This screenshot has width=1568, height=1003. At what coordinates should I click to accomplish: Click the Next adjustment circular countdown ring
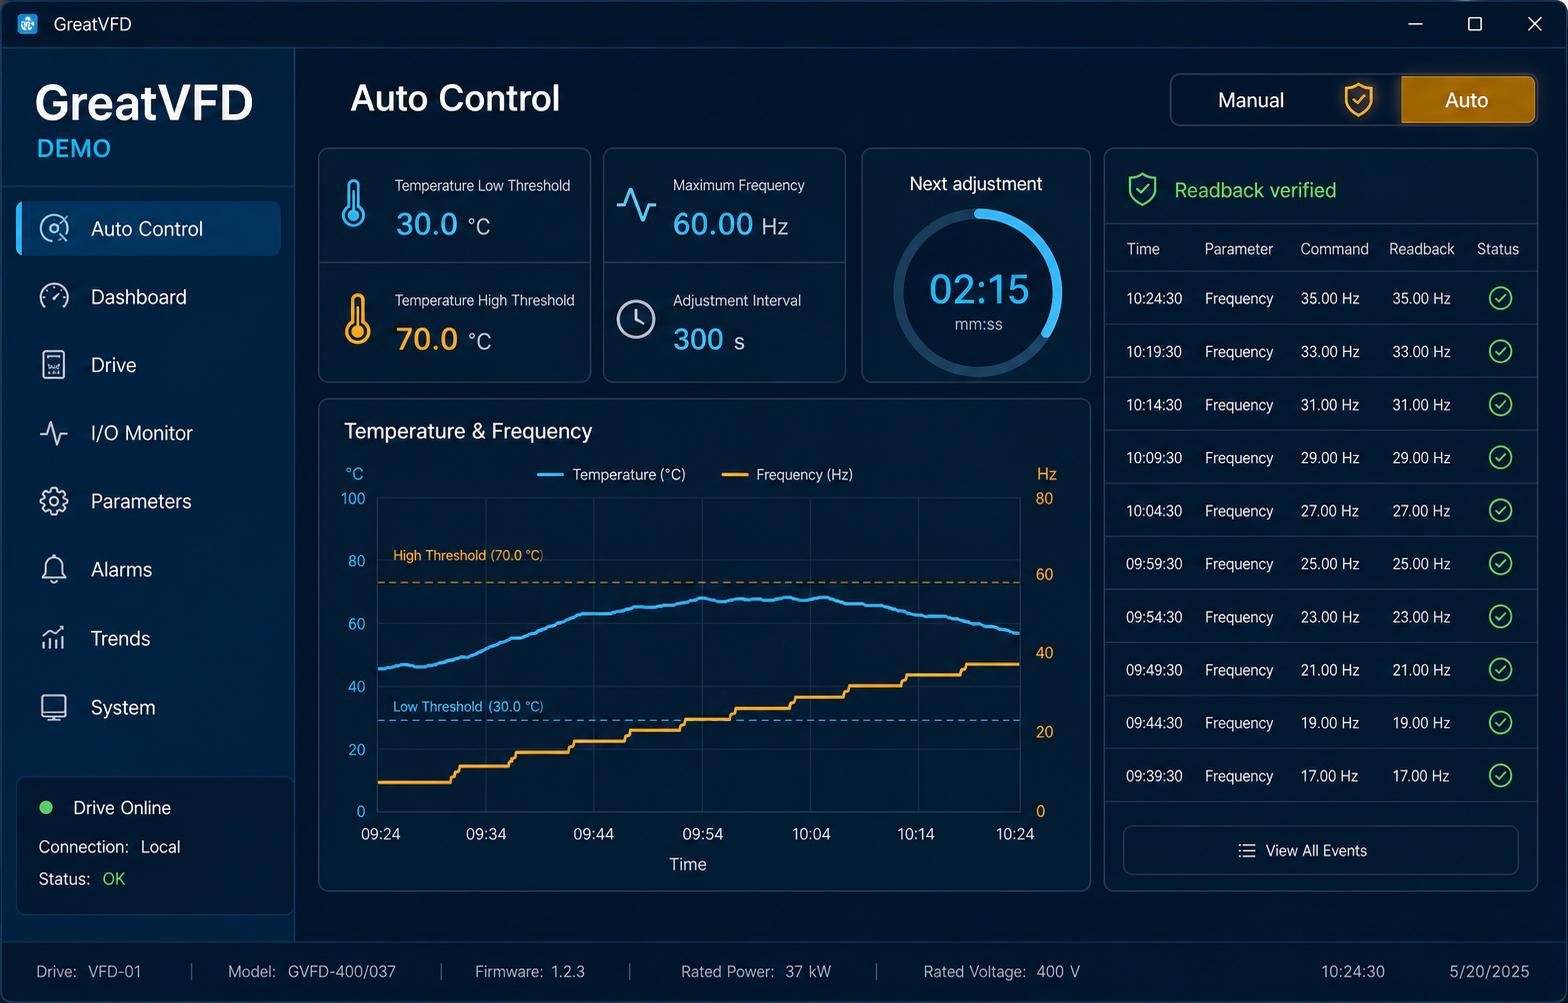point(977,293)
